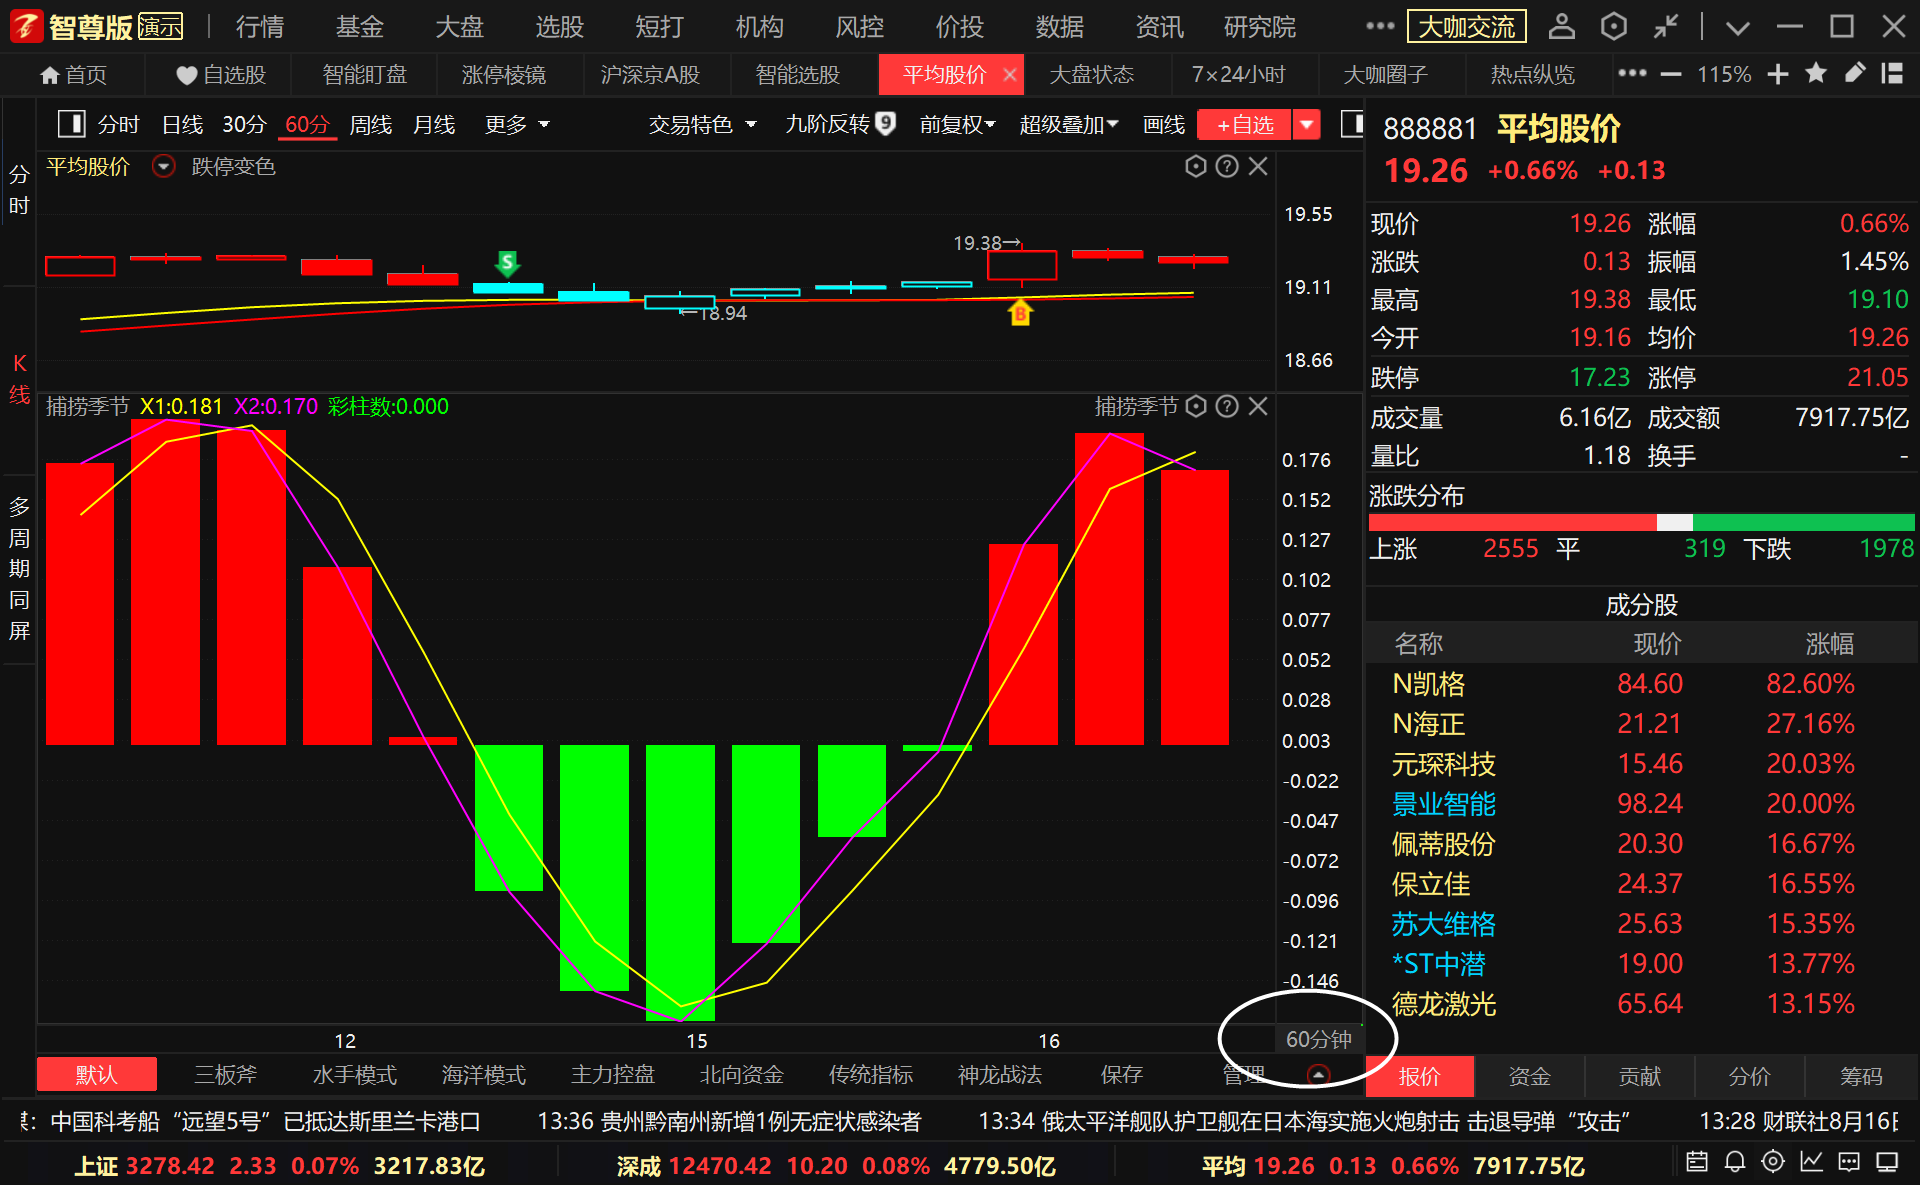Select the 主力控盘 template

(x=613, y=1075)
